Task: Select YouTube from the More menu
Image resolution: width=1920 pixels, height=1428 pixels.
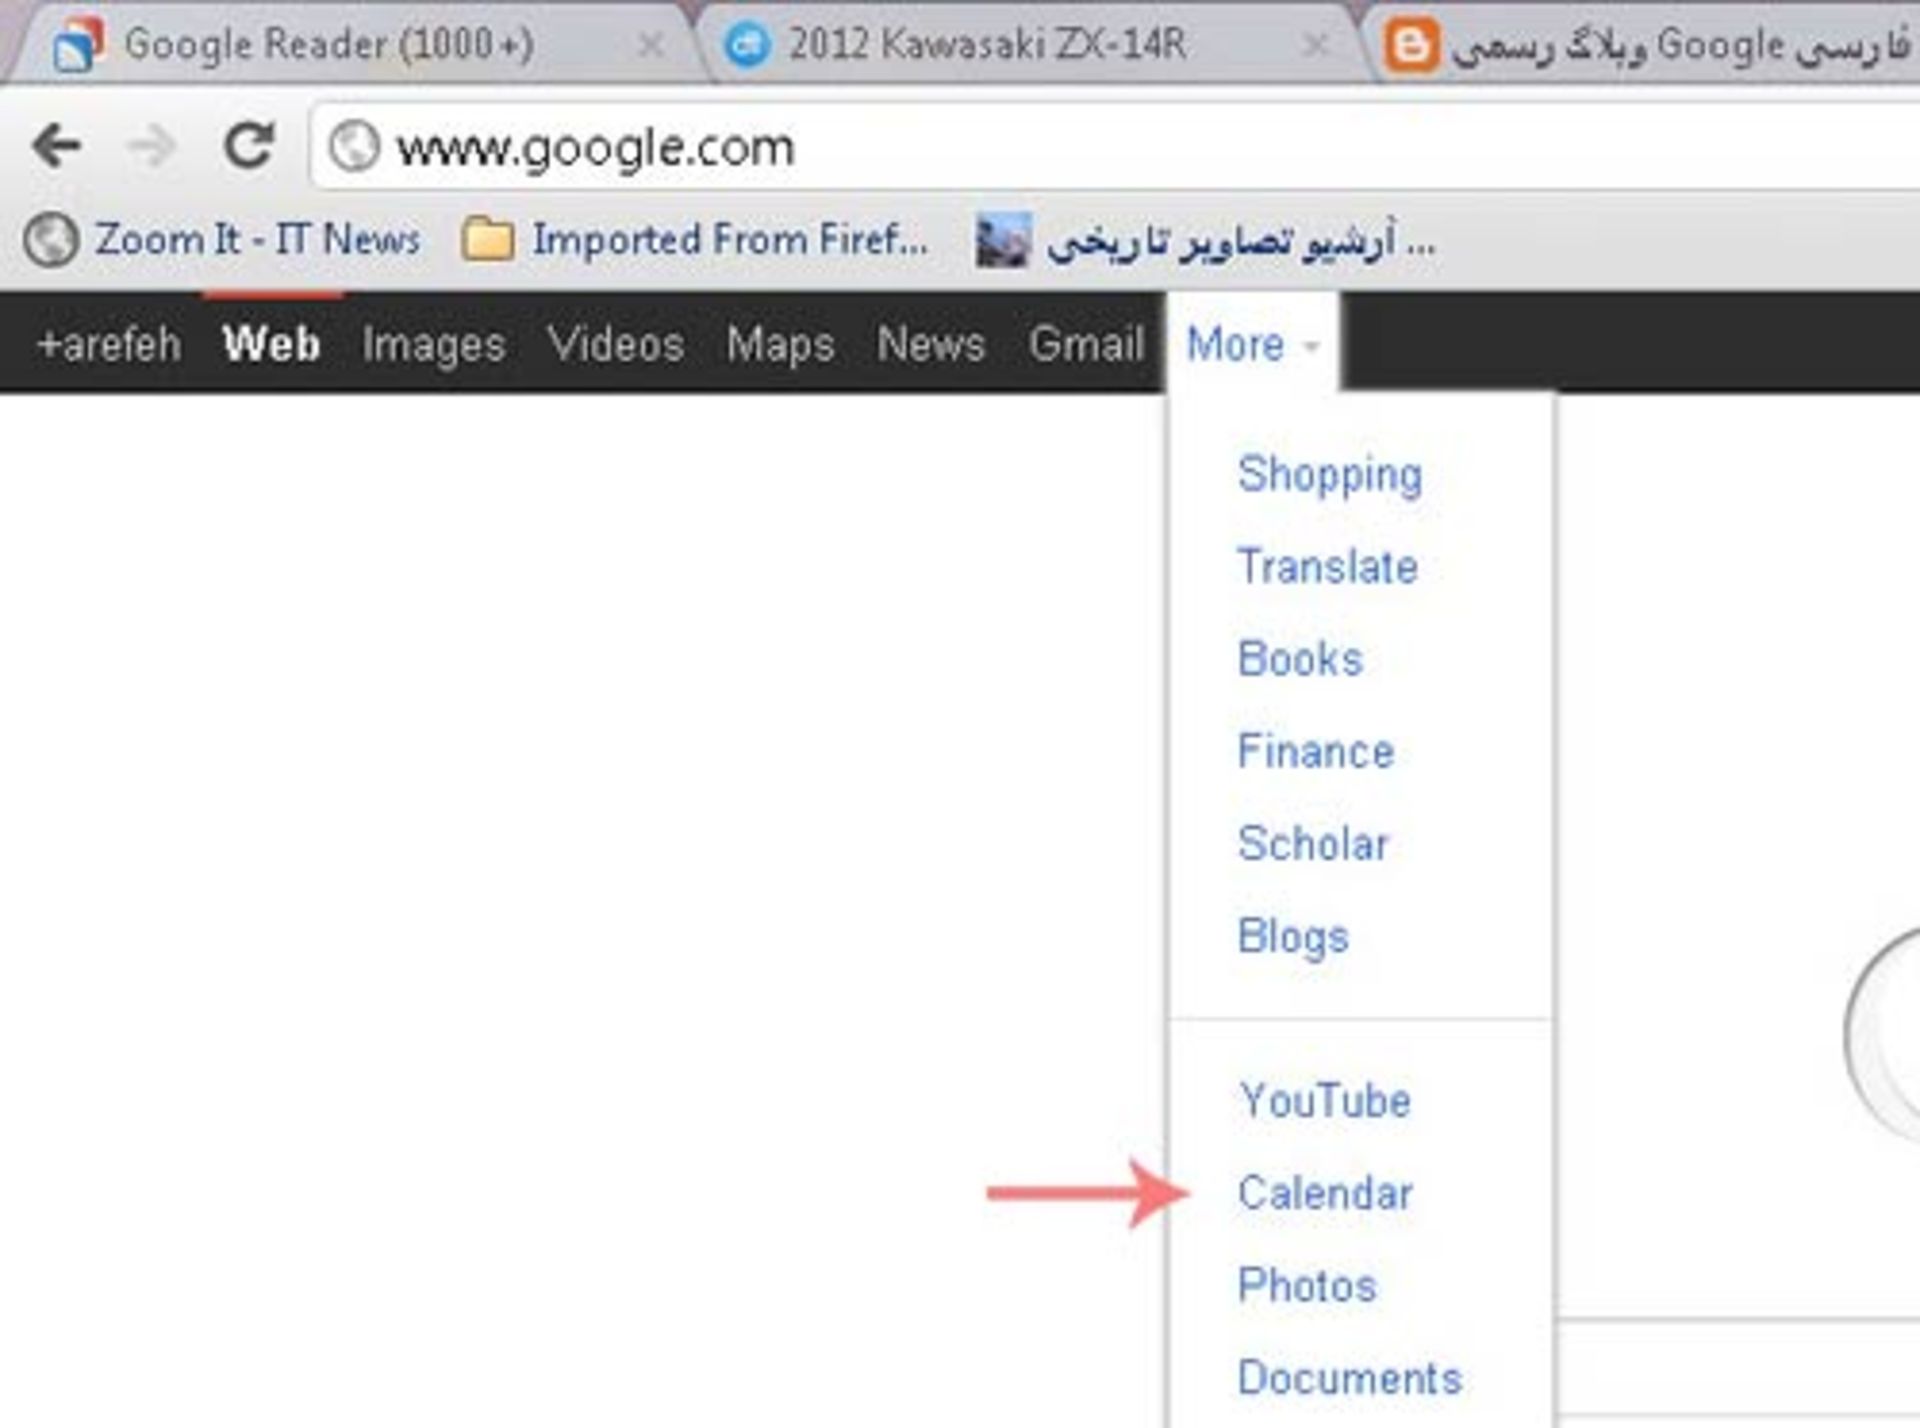Action: tap(1324, 1101)
